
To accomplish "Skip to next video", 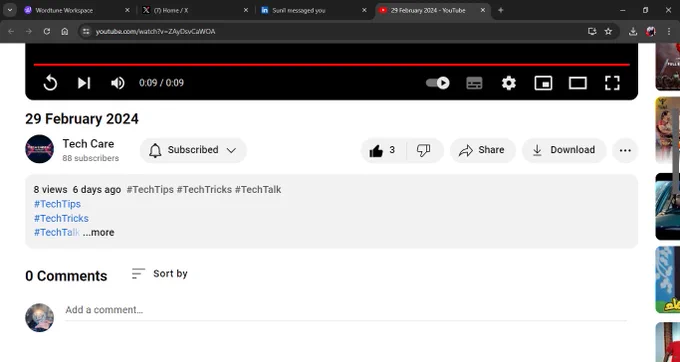I will click(x=84, y=83).
